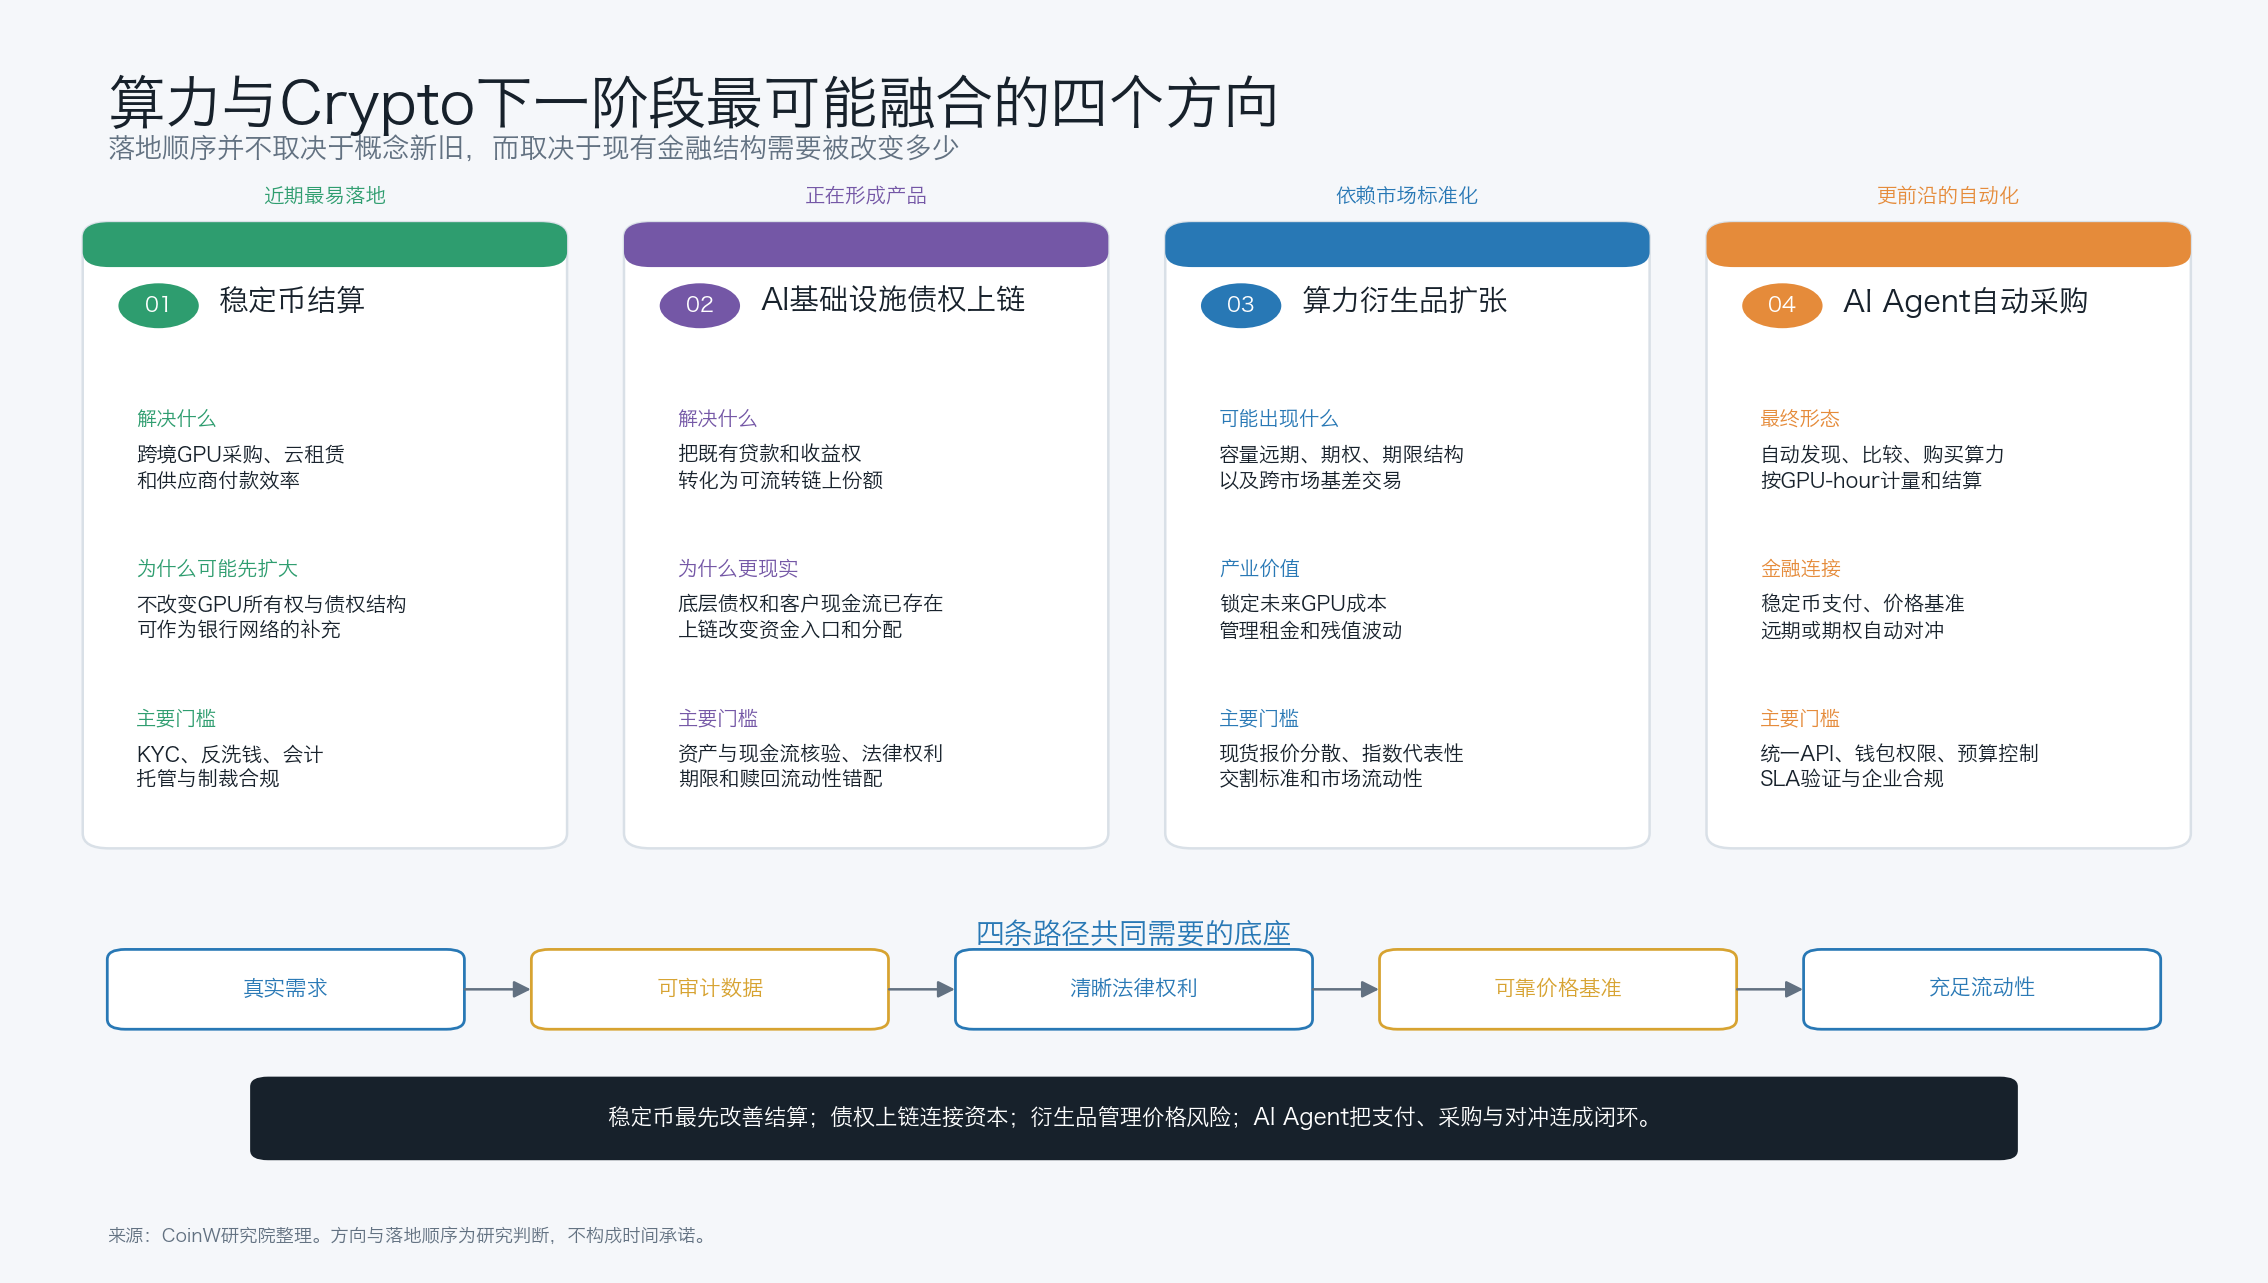Click text 统一API、钱包权限、预算控制

[x=1899, y=754]
